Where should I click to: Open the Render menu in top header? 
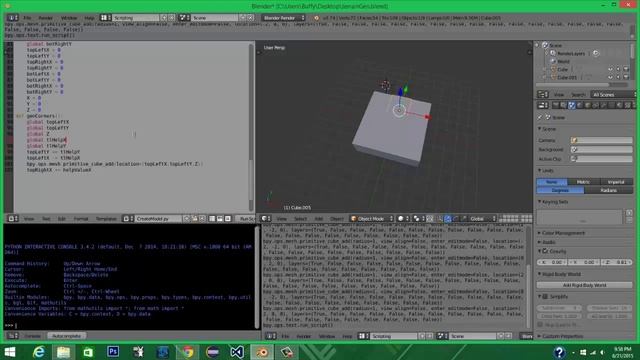tap(45, 18)
